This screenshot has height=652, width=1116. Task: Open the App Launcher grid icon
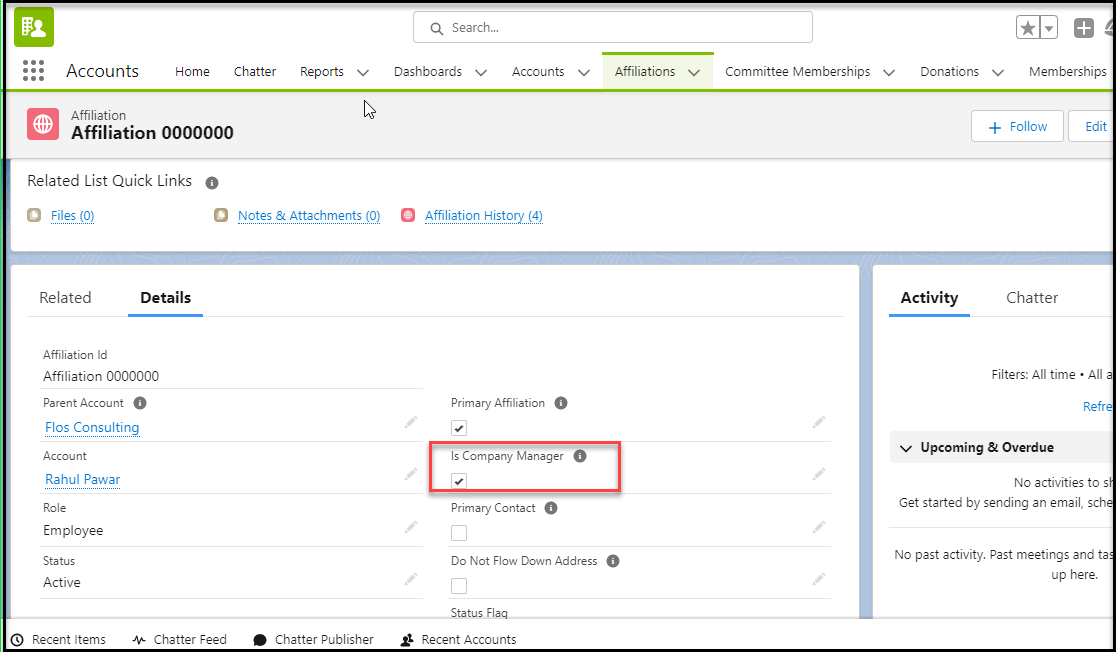pos(33,71)
